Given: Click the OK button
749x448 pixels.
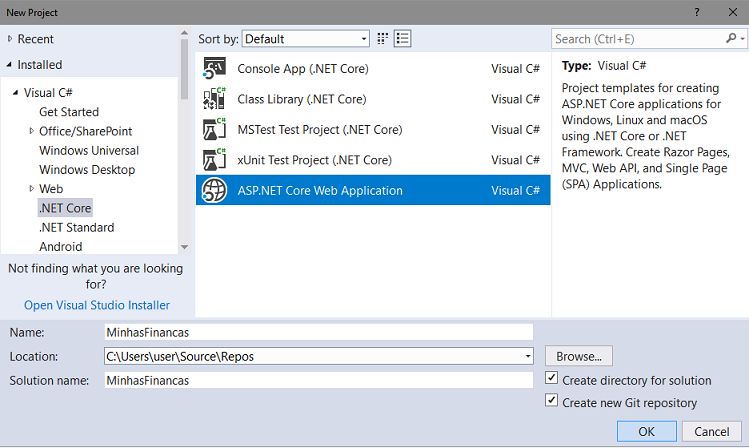Looking at the screenshot, I should point(647,432).
